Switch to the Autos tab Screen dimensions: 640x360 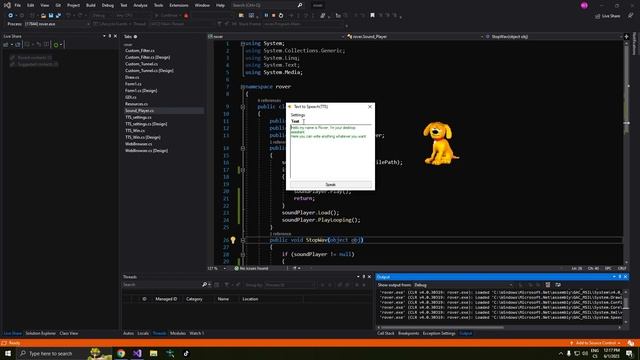tap(128, 333)
